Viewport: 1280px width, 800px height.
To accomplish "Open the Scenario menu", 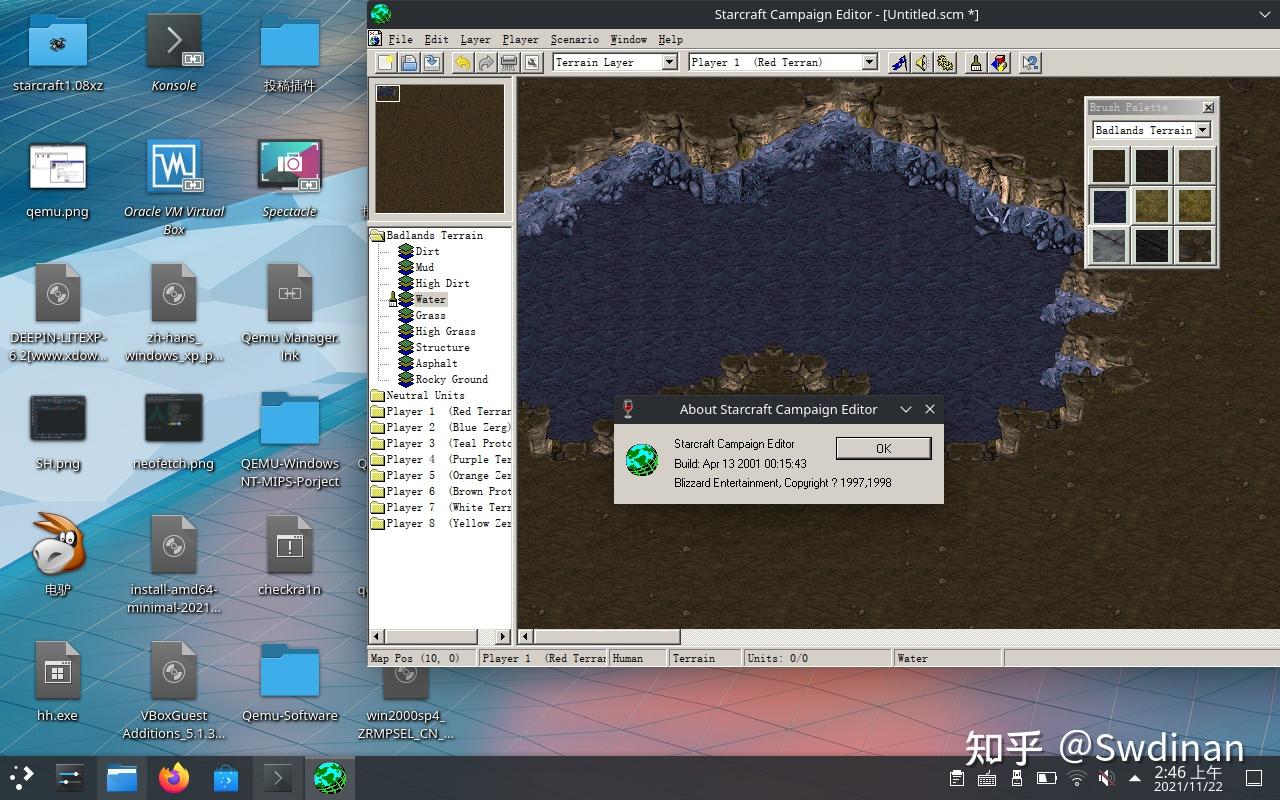I will (574, 39).
